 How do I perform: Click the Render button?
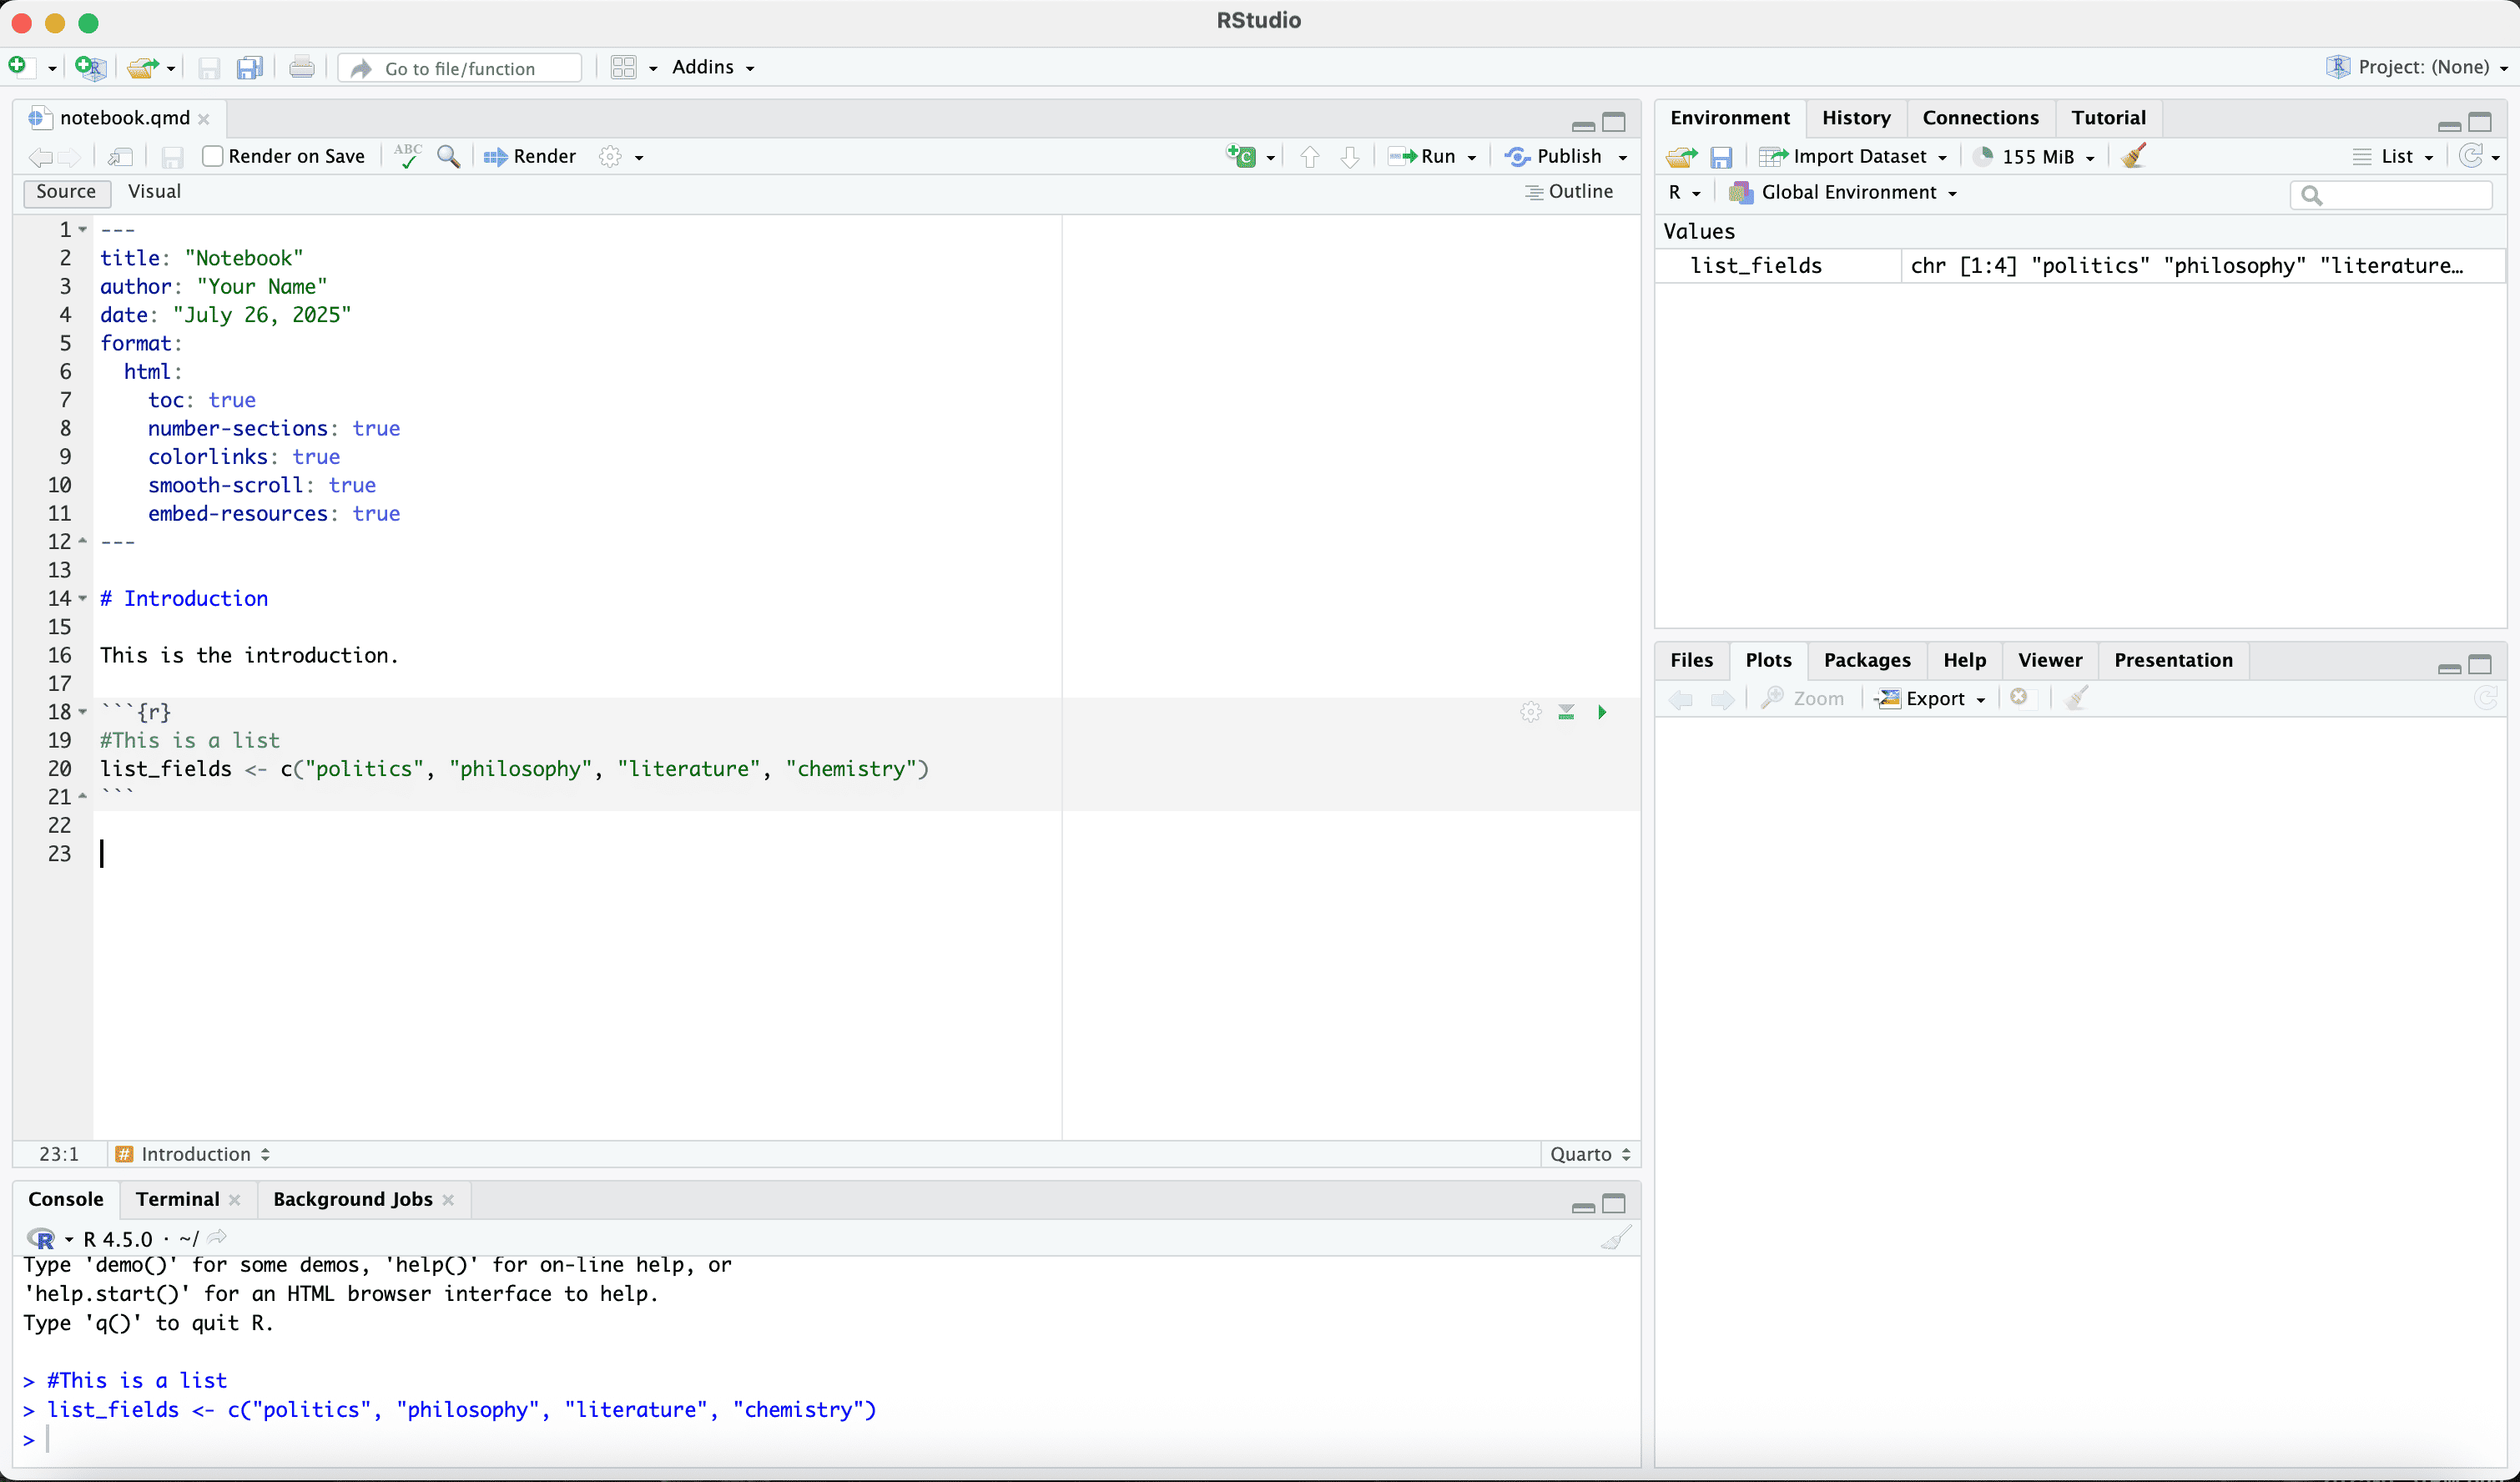531,156
